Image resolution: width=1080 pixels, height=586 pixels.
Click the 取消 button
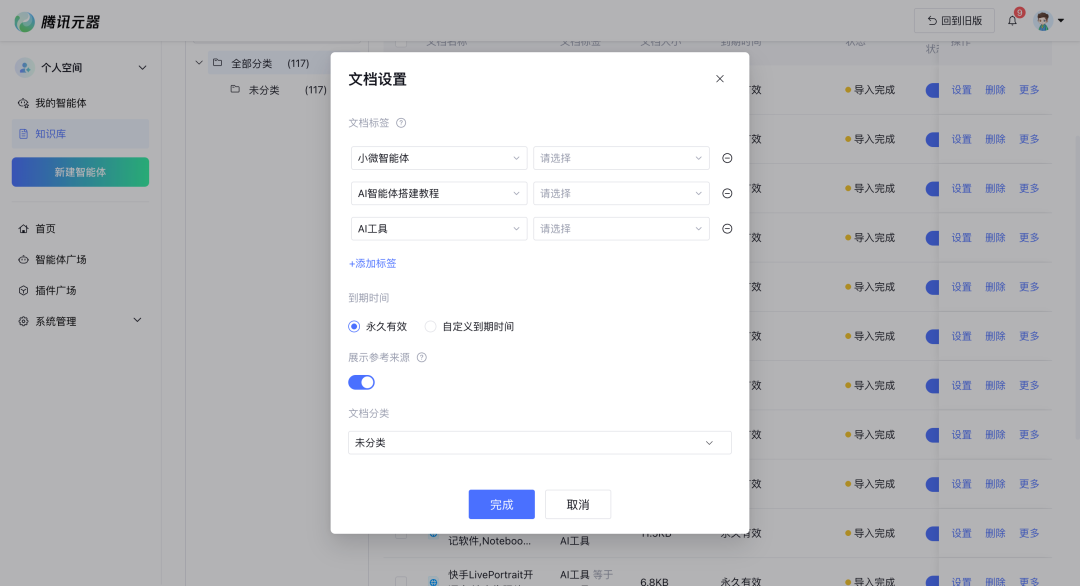(x=578, y=505)
